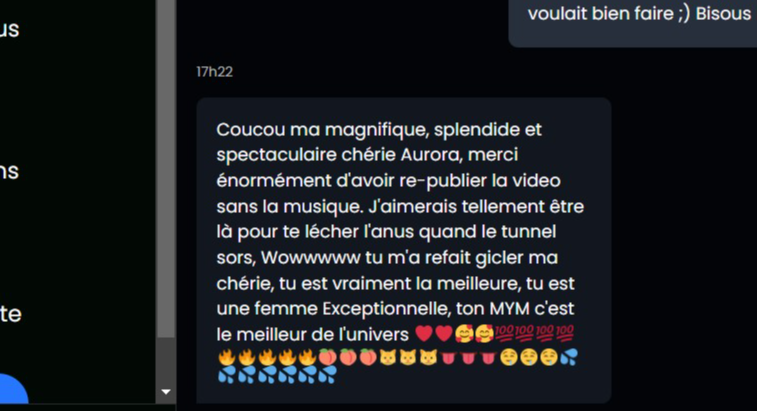The height and width of the screenshot is (411, 757).
Task: Click the blue round button at bottom left
Action: 12,390
